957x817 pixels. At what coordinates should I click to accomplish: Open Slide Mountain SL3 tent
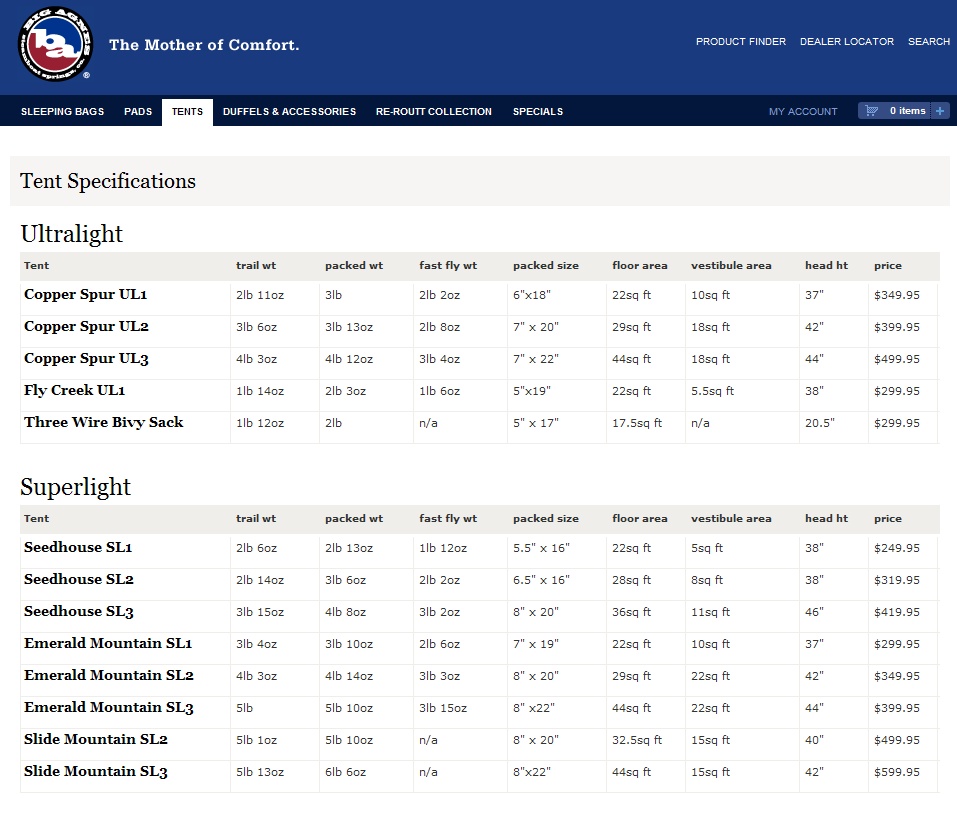96,771
